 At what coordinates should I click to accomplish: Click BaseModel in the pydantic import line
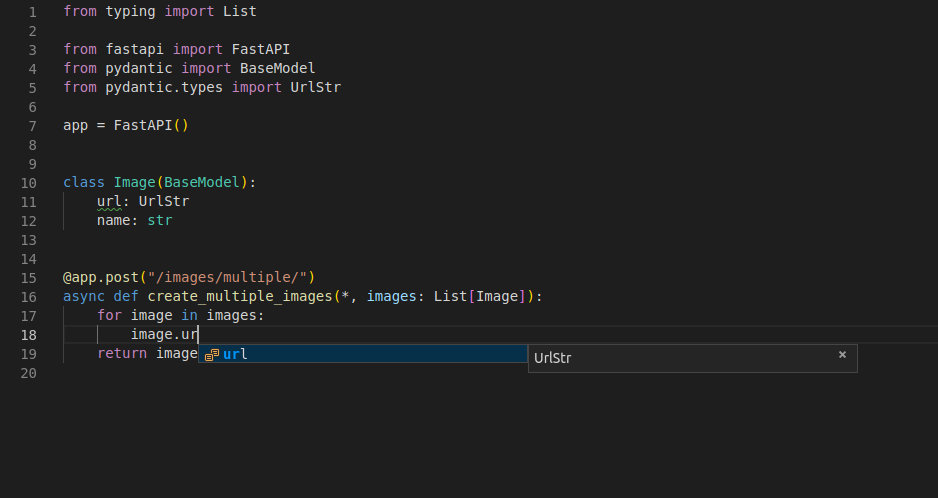277,69
